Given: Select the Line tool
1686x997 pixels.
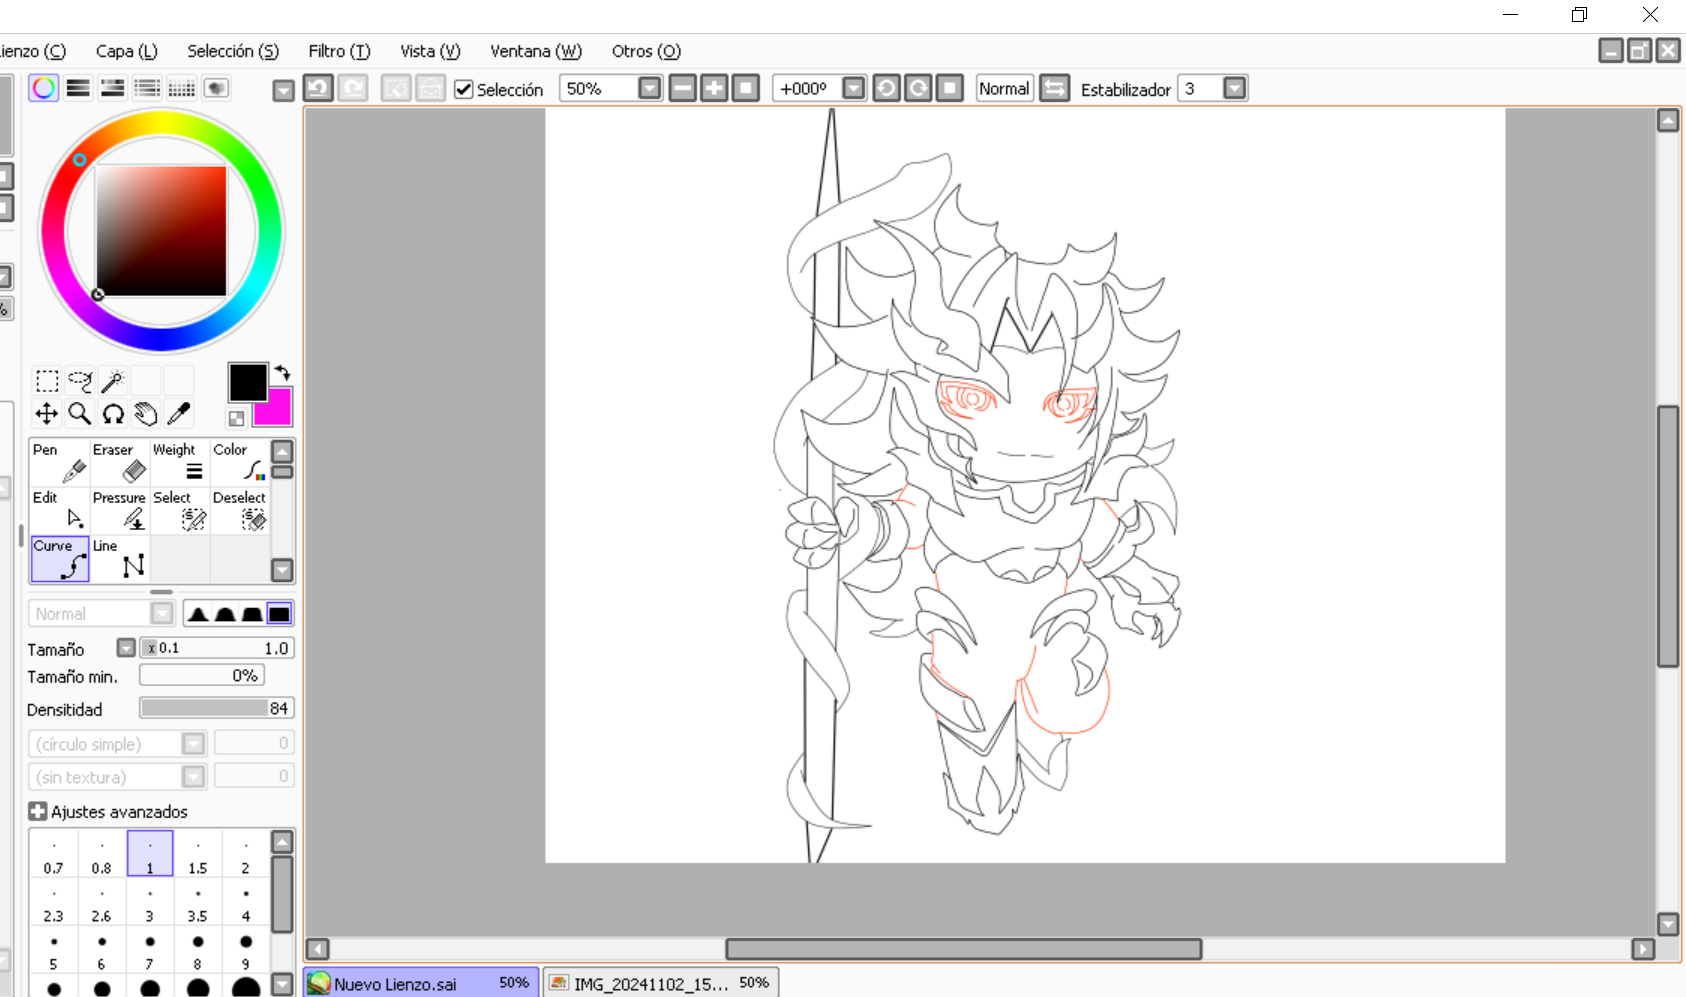Looking at the screenshot, I should 120,559.
